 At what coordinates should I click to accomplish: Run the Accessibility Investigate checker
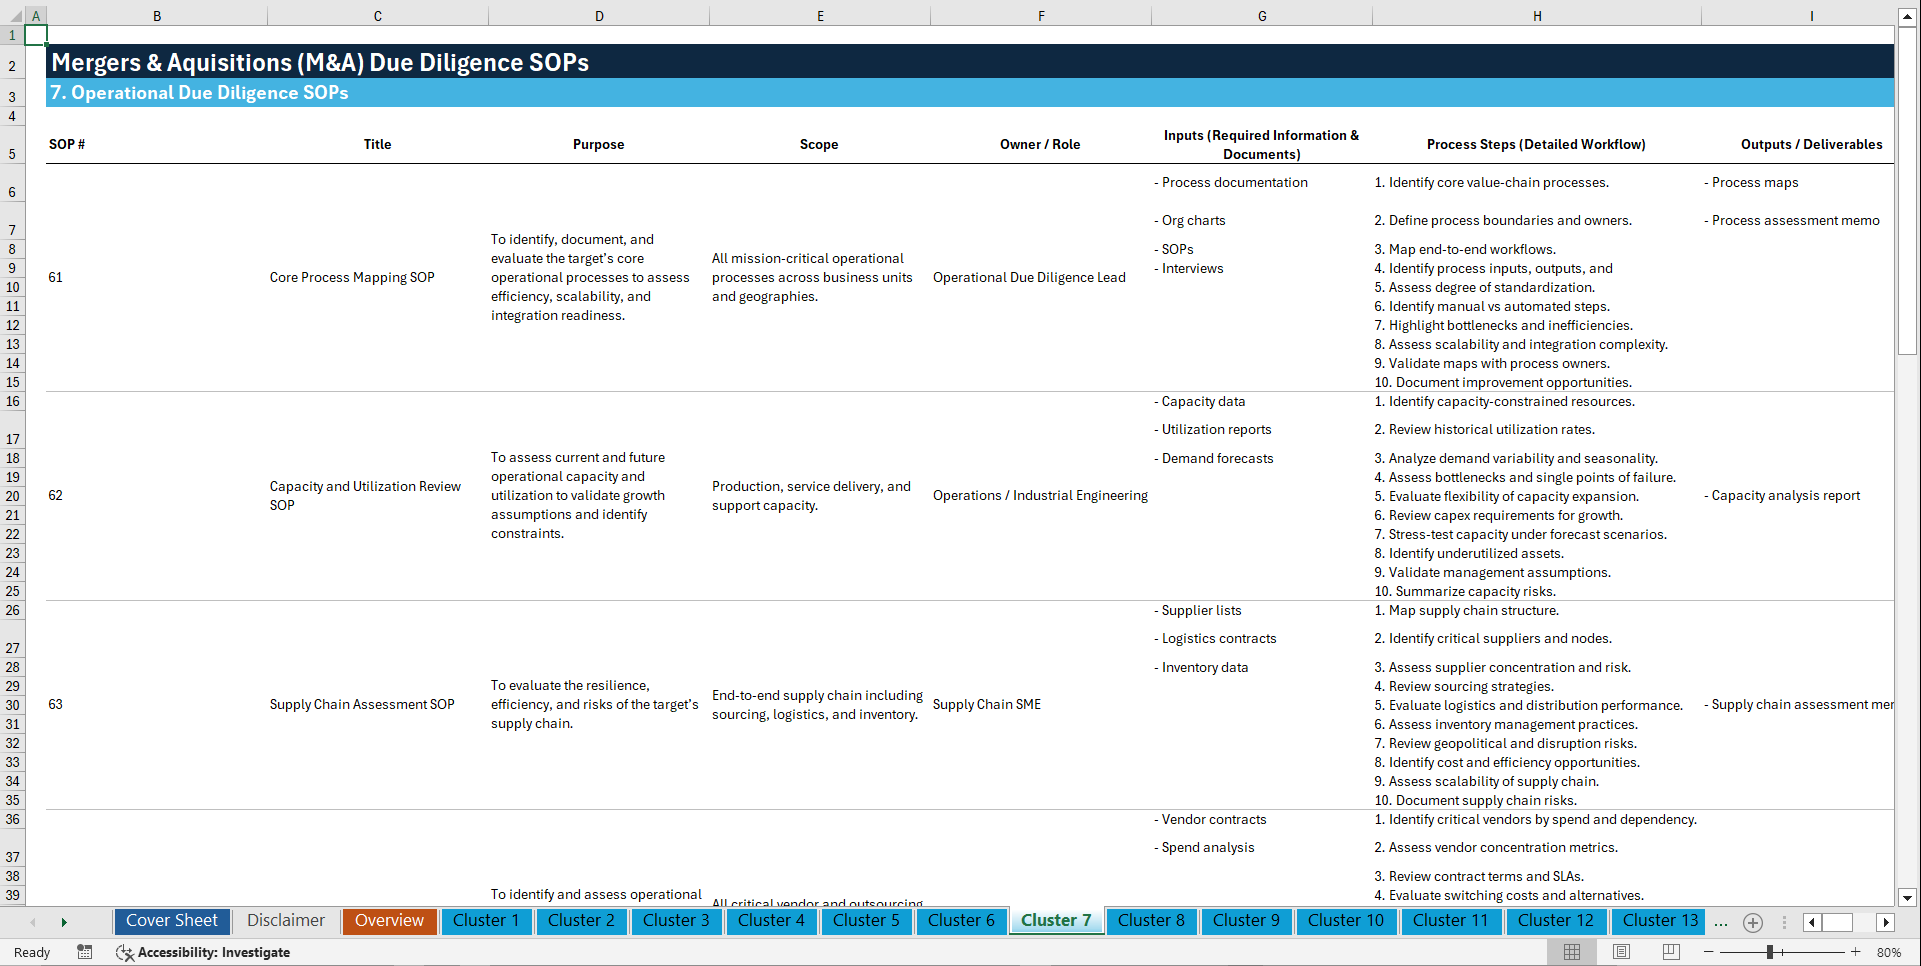pos(204,952)
